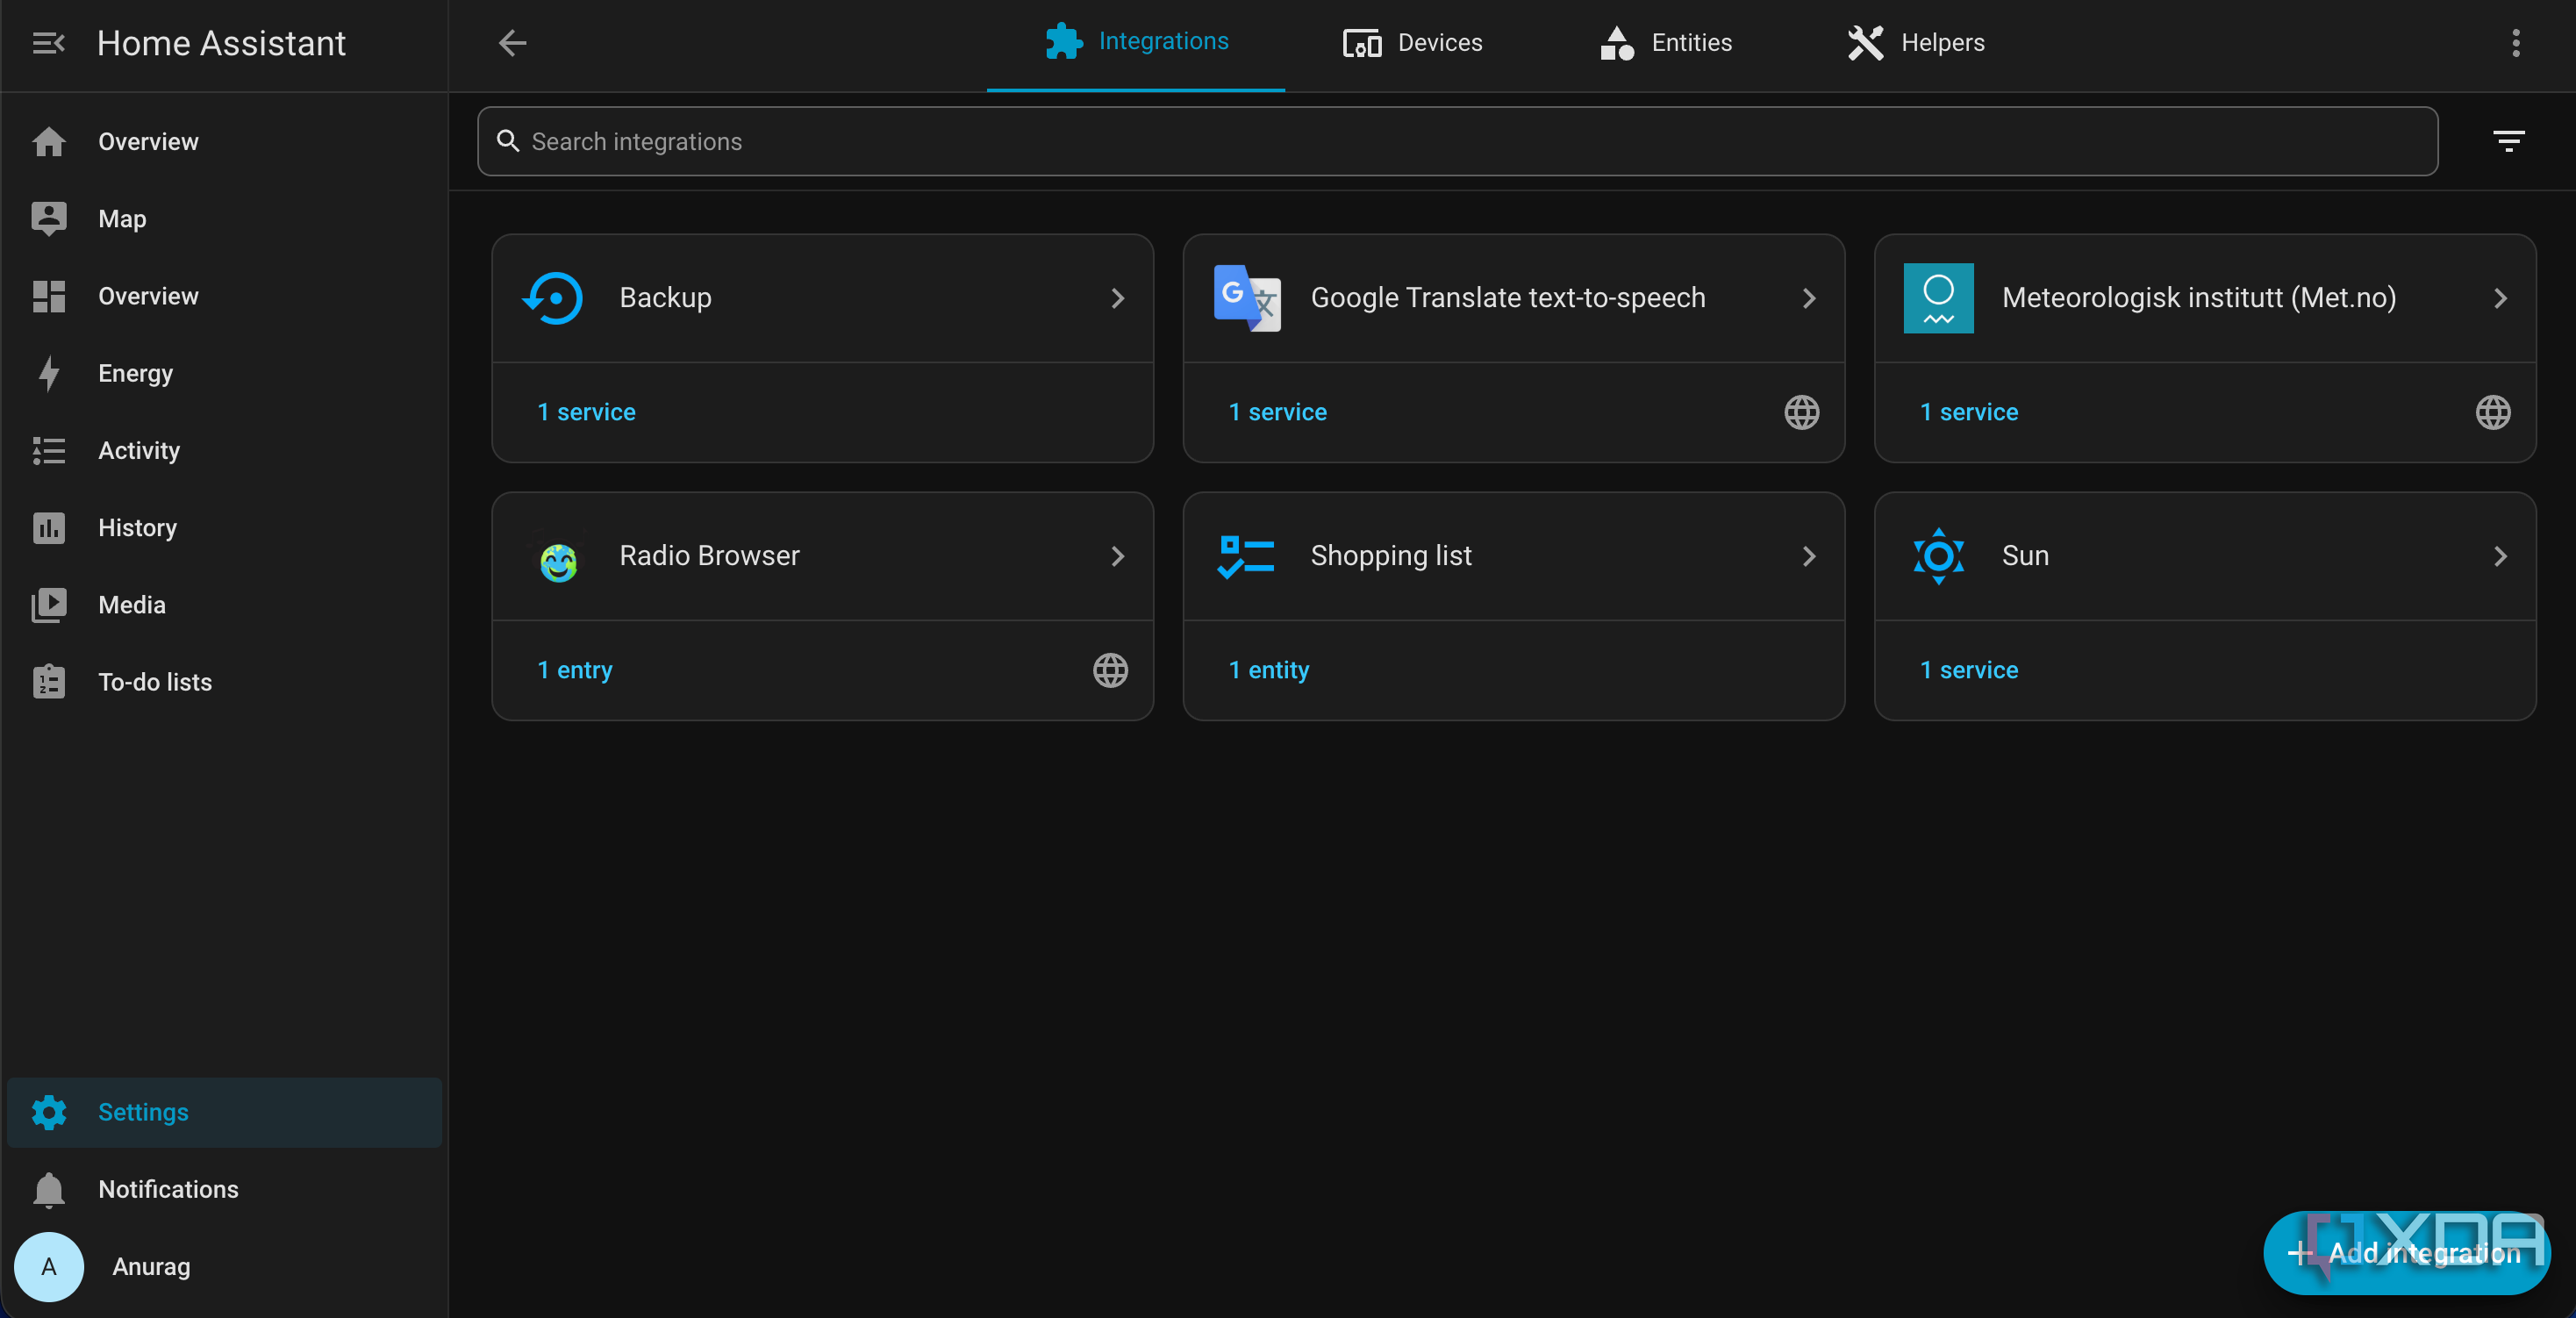Image resolution: width=2576 pixels, height=1318 pixels.
Task: Click the Met.no weather logo
Action: pyautogui.click(x=1938, y=298)
